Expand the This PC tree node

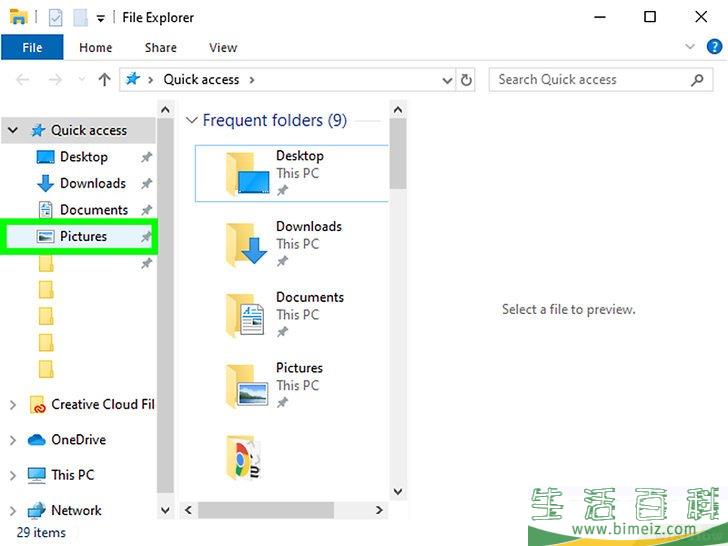click(13, 475)
